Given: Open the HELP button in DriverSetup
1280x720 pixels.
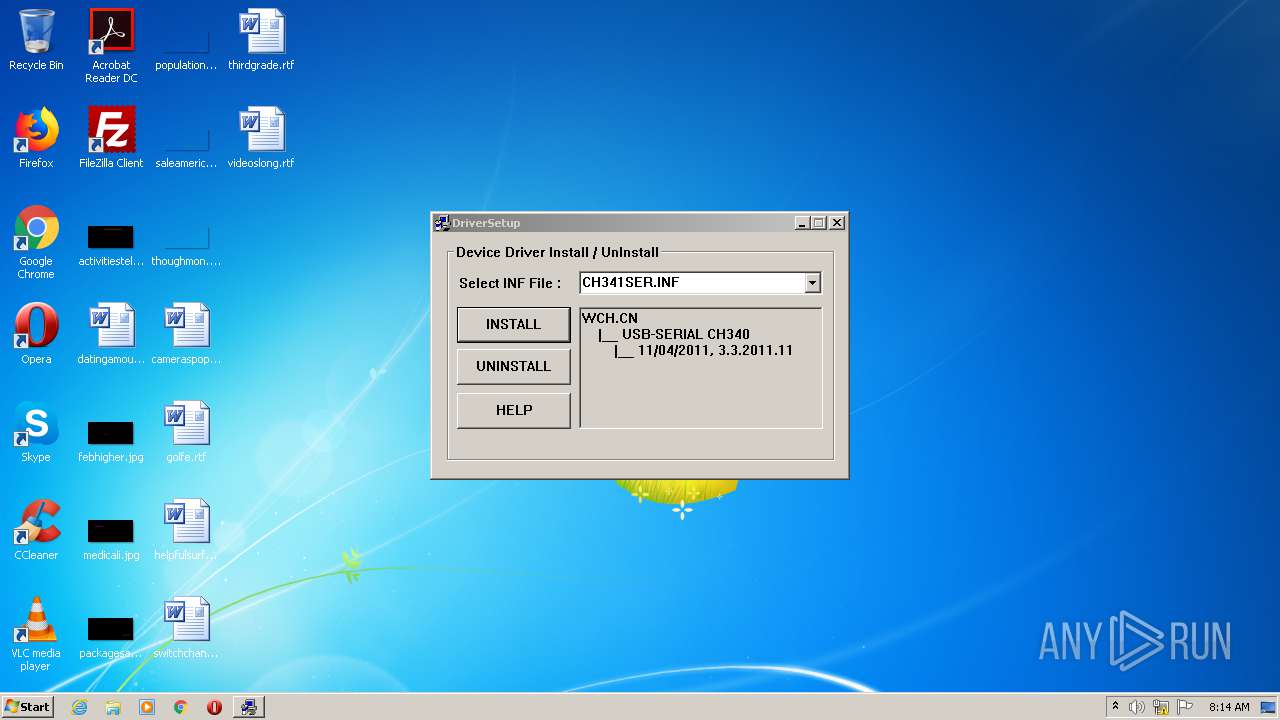Looking at the screenshot, I should tap(513, 410).
